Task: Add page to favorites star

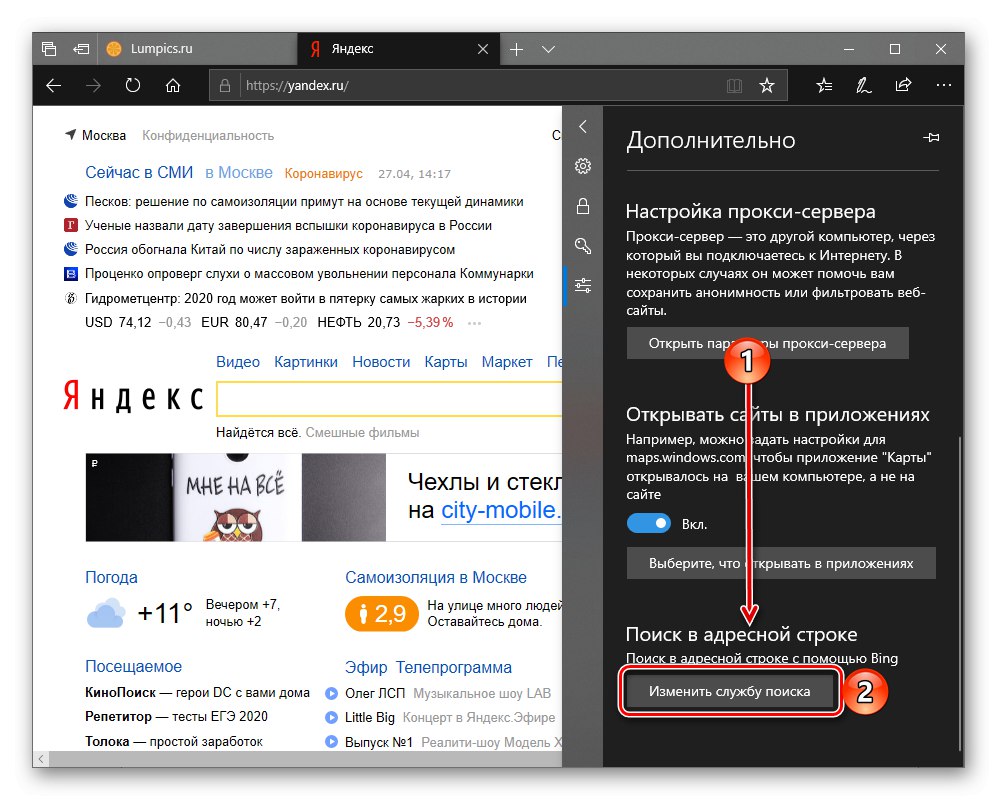Action: (x=767, y=85)
